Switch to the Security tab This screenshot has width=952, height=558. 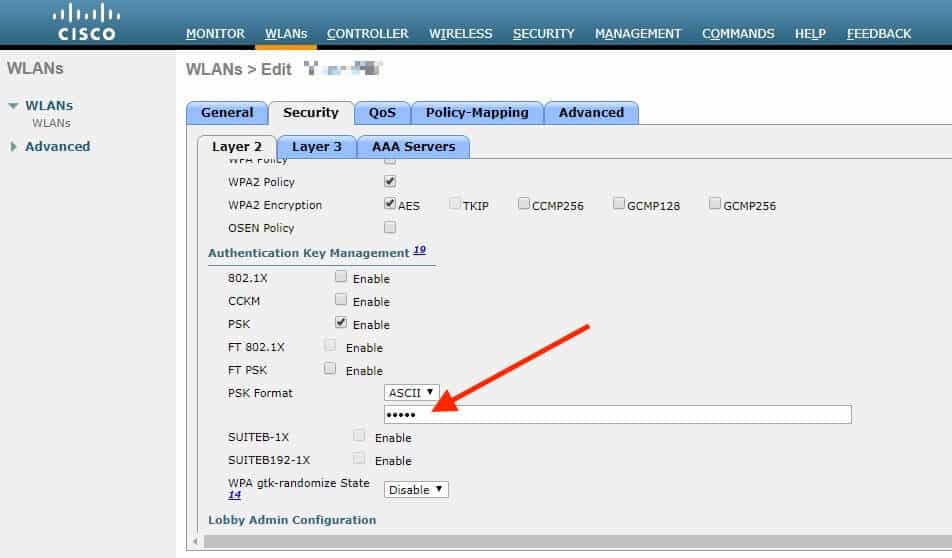pos(311,113)
